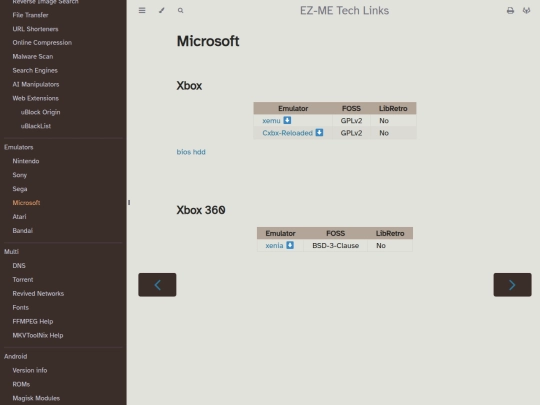Toggle the sidebar hamburger menu icon
Viewport: 540px width, 405px height.
point(142,10)
